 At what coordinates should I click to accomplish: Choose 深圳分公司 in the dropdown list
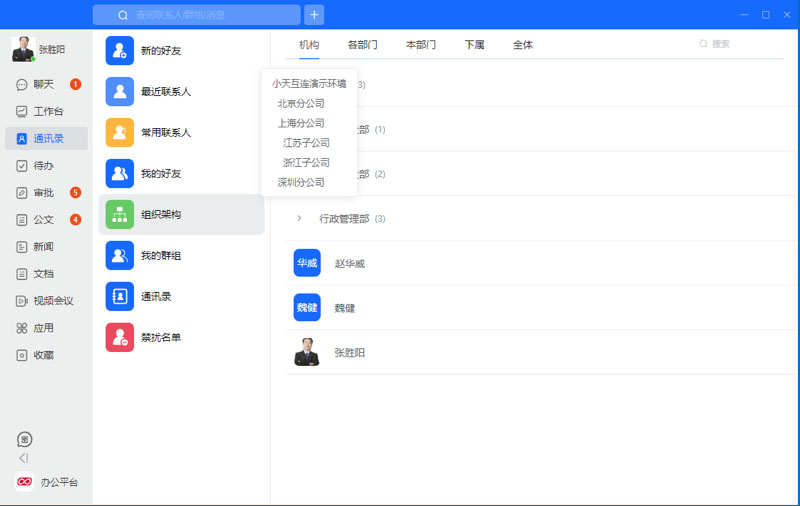click(301, 182)
